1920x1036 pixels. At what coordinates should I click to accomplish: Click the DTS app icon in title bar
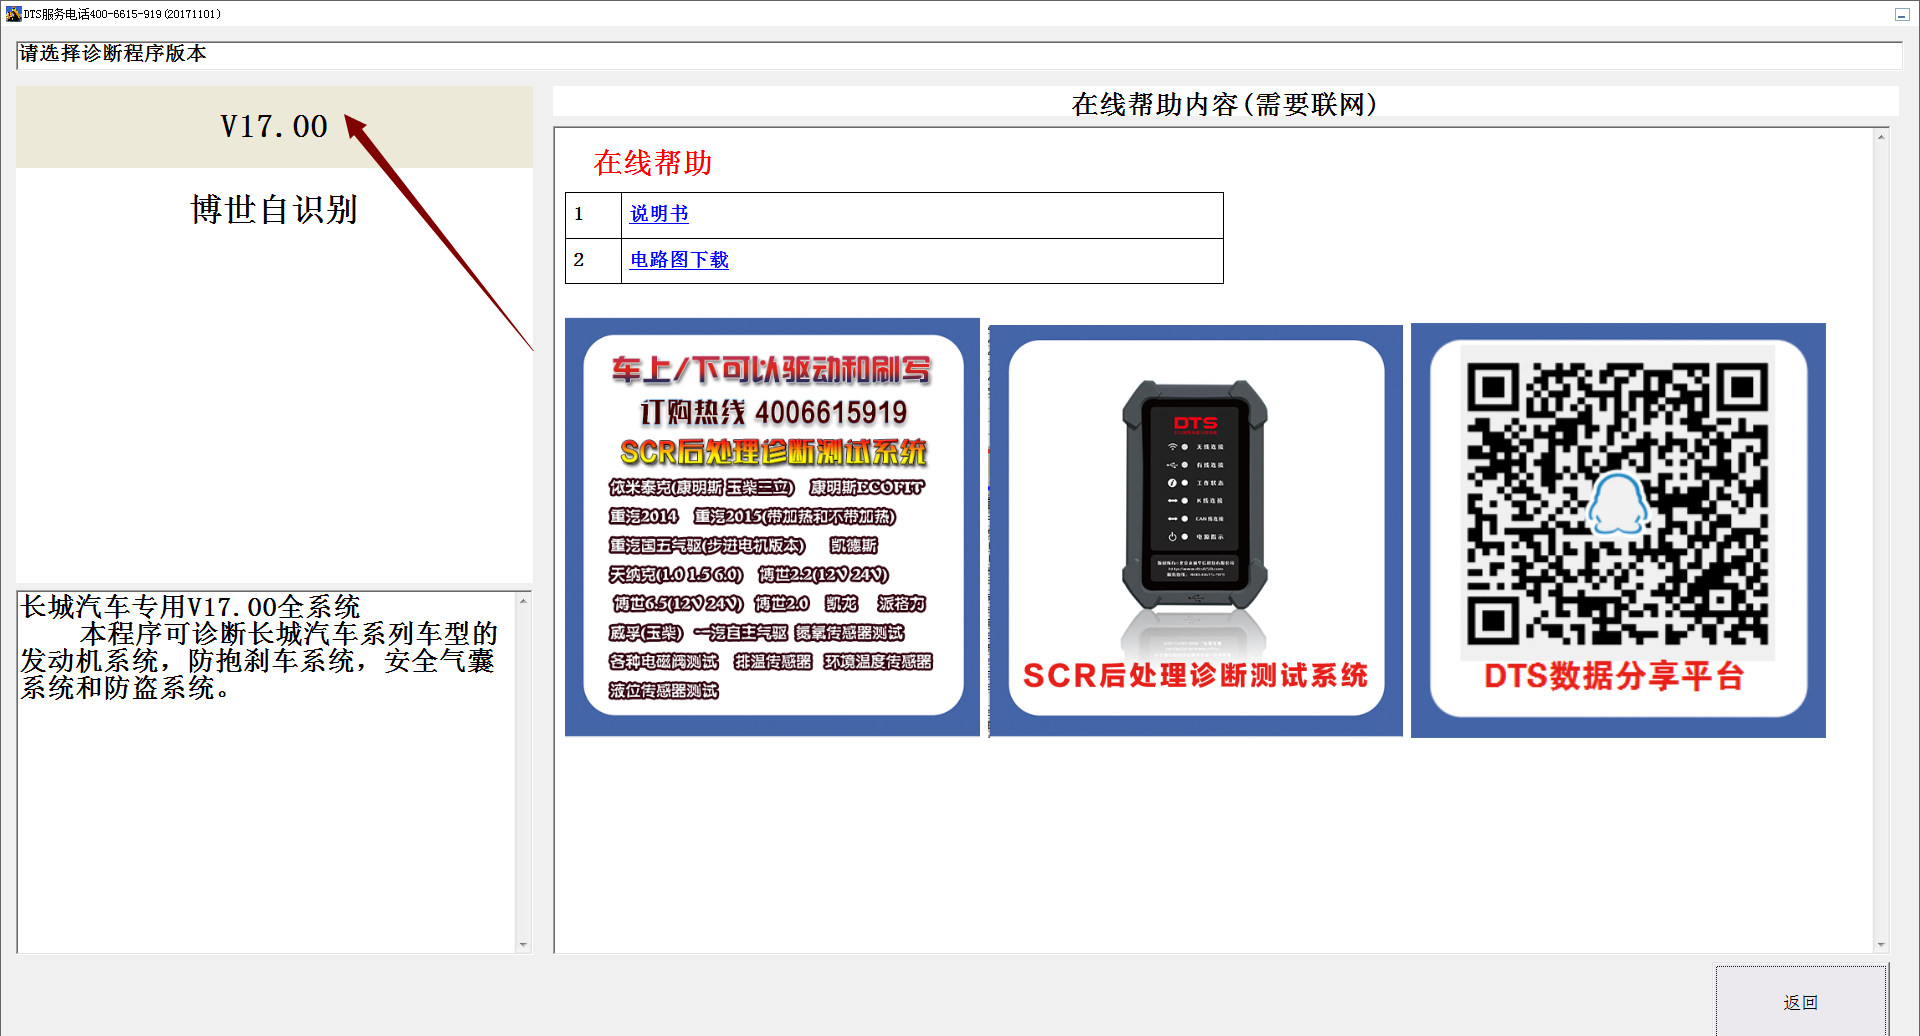tap(13, 13)
